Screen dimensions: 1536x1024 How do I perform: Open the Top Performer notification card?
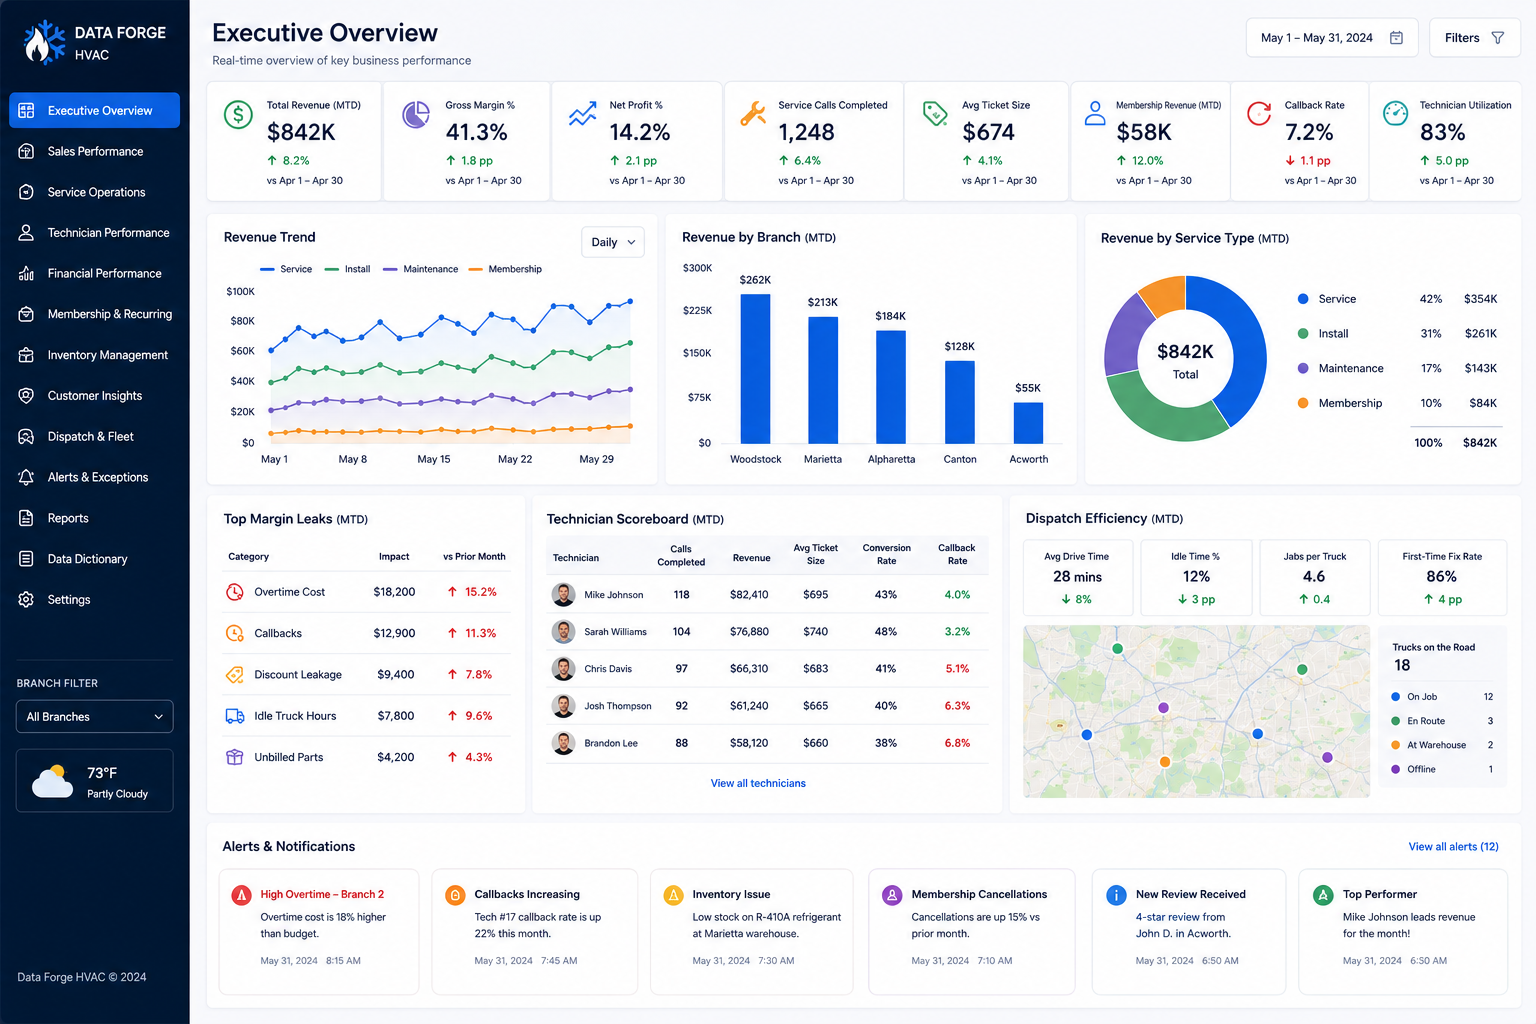pos(1403,931)
